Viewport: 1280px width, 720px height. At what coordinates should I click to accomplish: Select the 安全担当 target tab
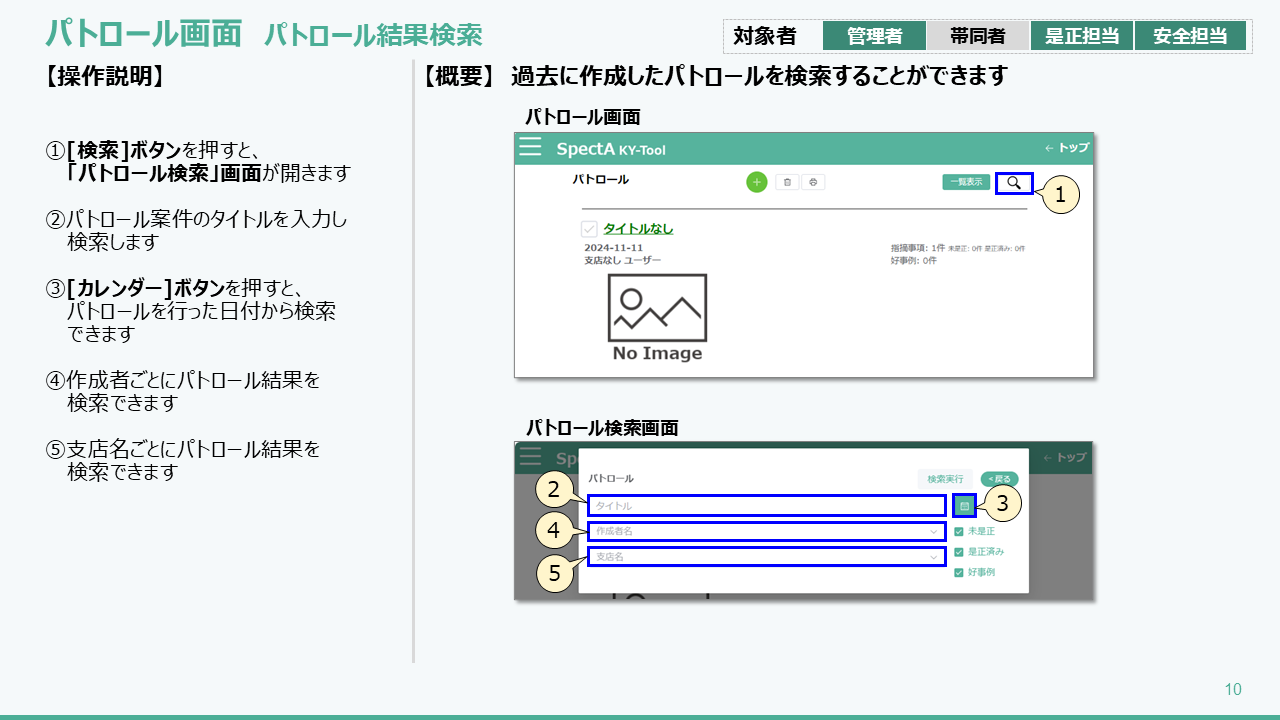click(x=1190, y=36)
